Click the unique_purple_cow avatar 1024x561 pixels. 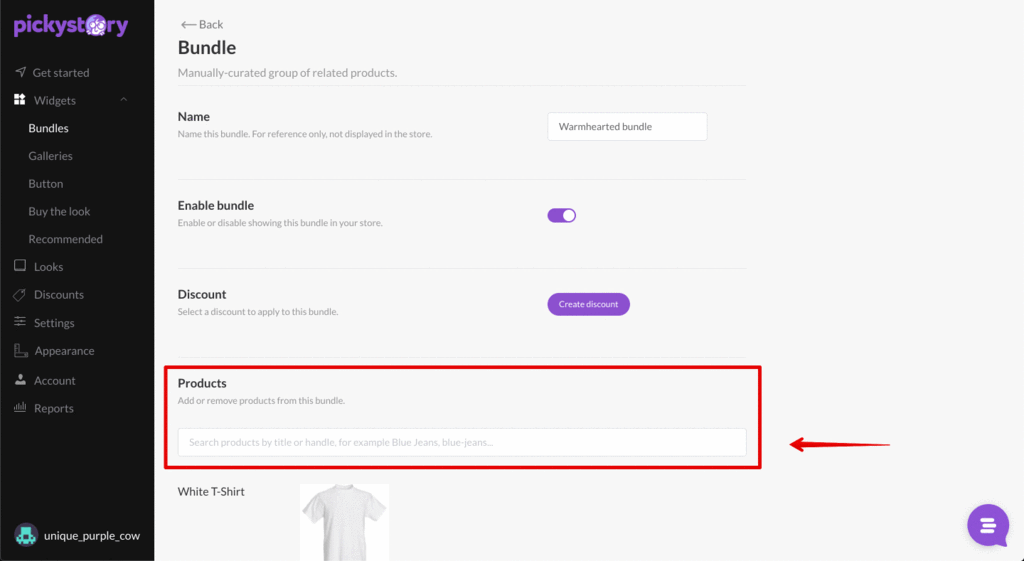point(26,535)
